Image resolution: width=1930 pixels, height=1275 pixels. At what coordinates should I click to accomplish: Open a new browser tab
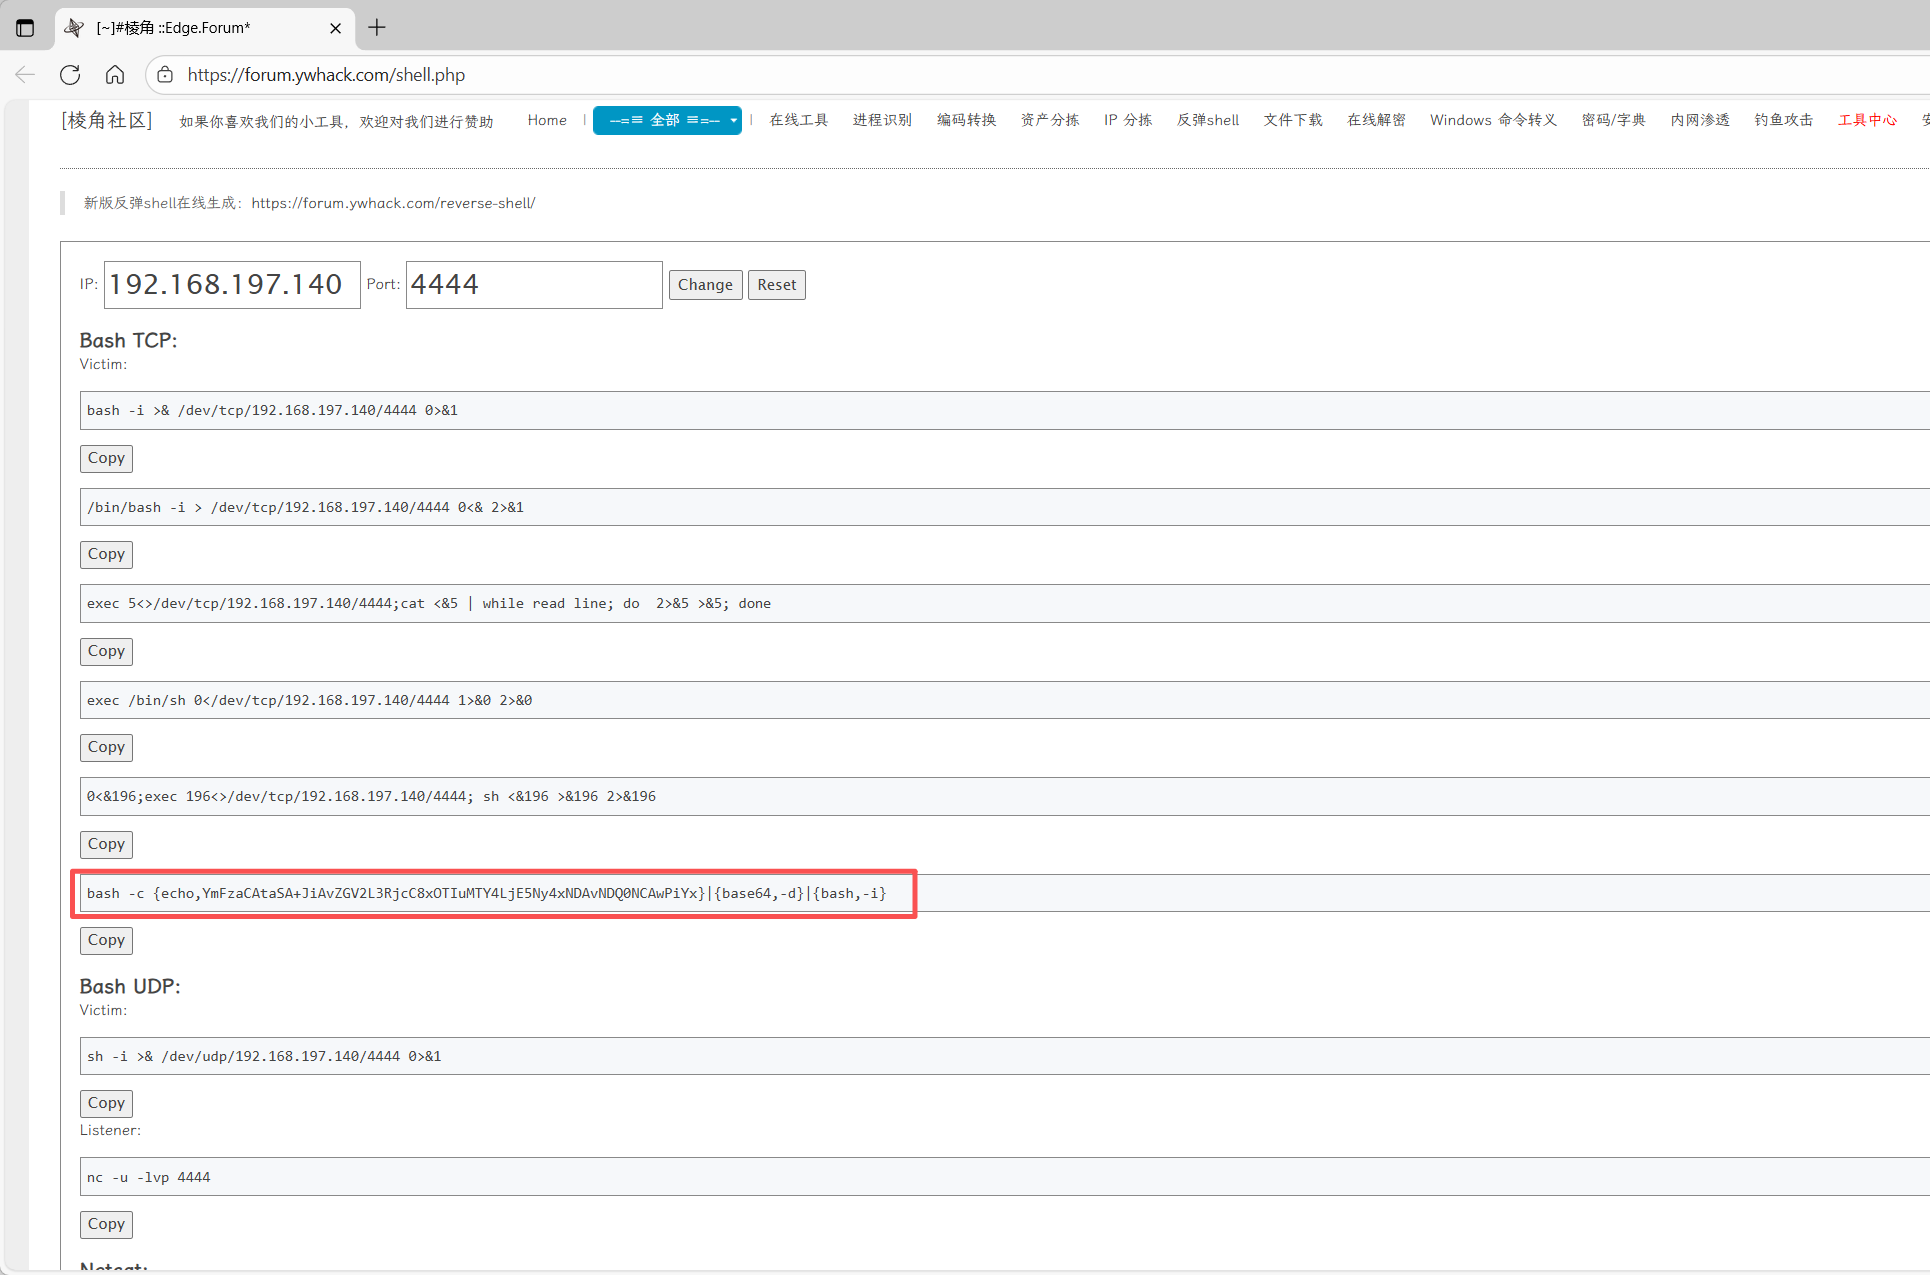[377, 28]
